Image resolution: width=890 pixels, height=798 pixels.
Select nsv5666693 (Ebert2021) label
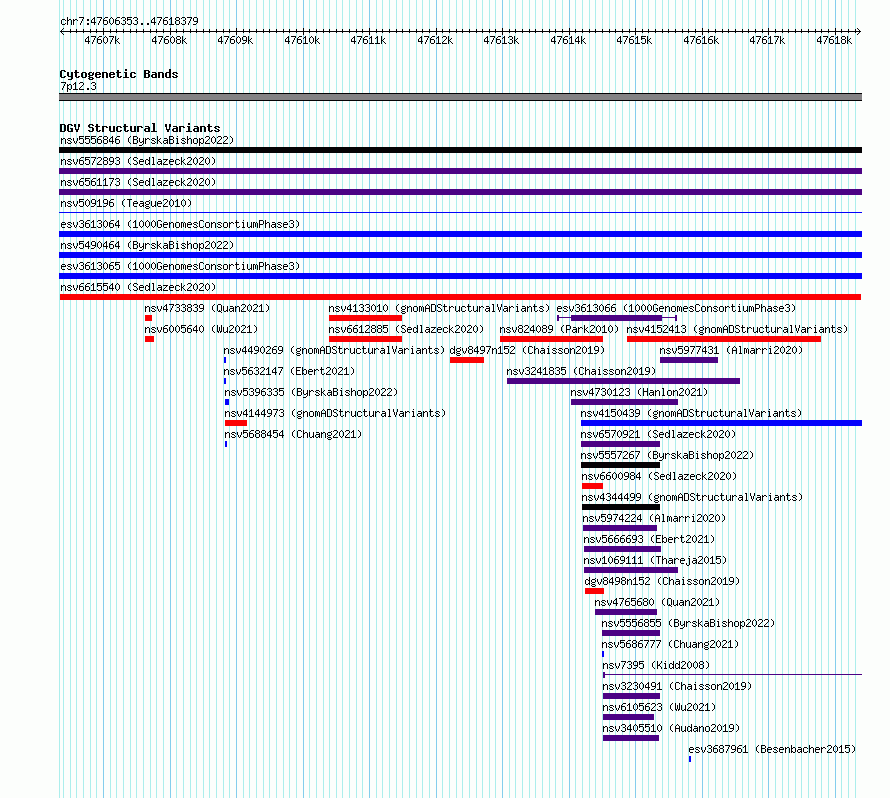pyautogui.click(x=649, y=539)
